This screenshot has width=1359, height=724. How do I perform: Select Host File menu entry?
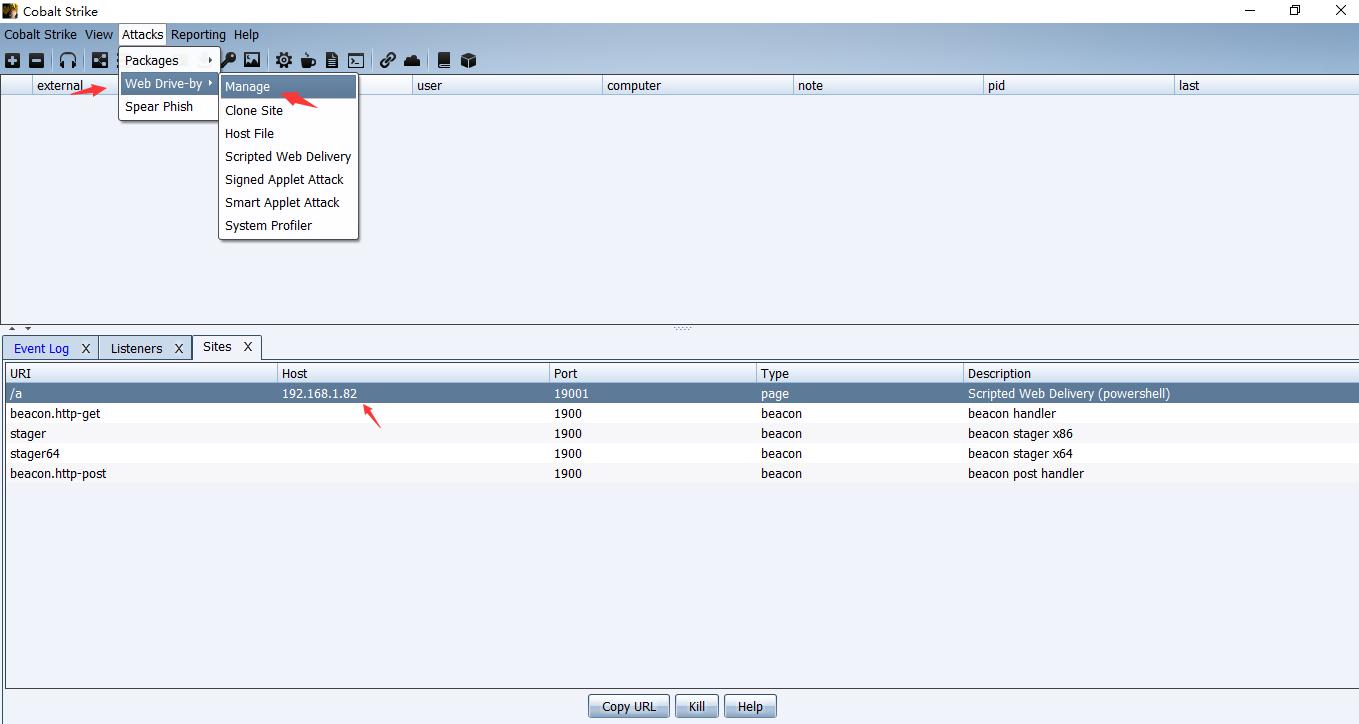pos(288,133)
